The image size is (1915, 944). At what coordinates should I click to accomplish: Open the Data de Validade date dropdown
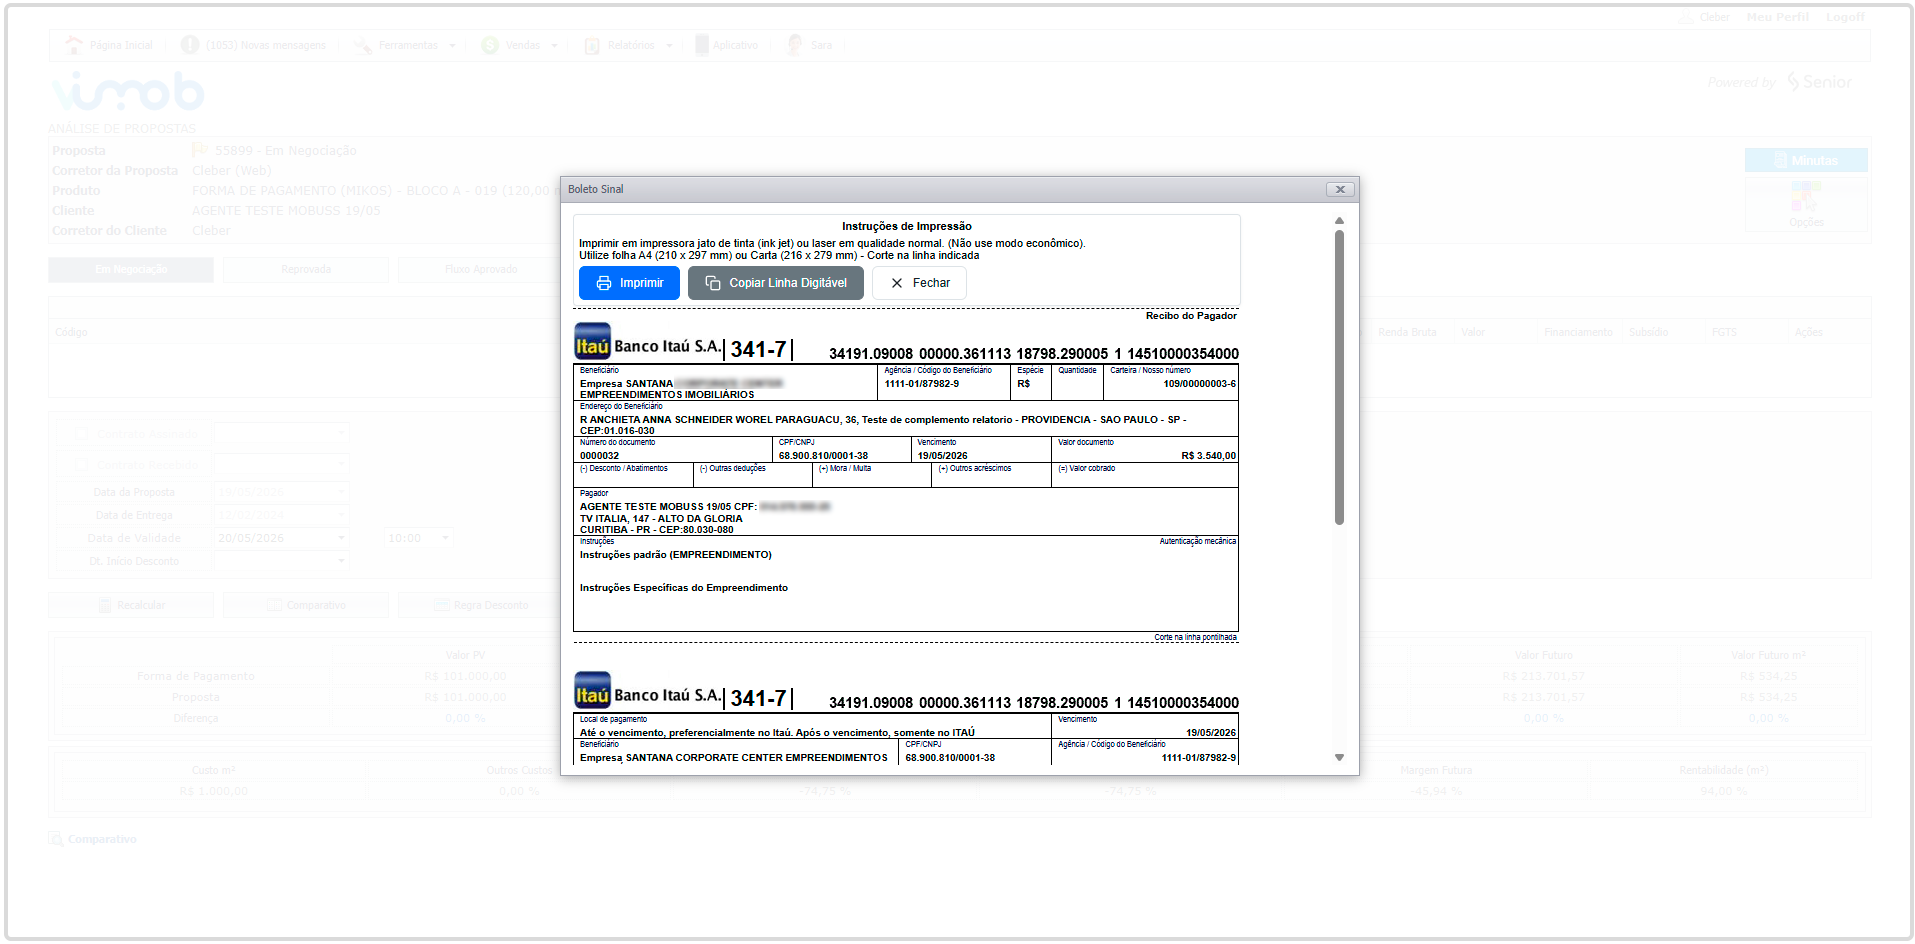coord(341,538)
